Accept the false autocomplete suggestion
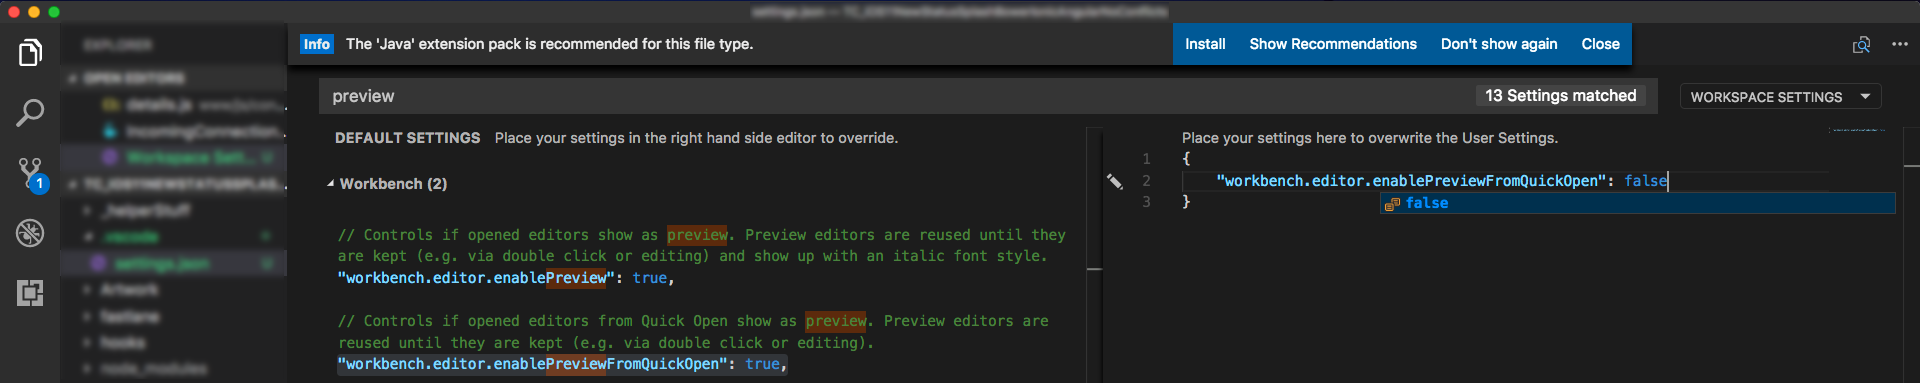Viewport: 1920px width, 383px height. [x=1638, y=203]
